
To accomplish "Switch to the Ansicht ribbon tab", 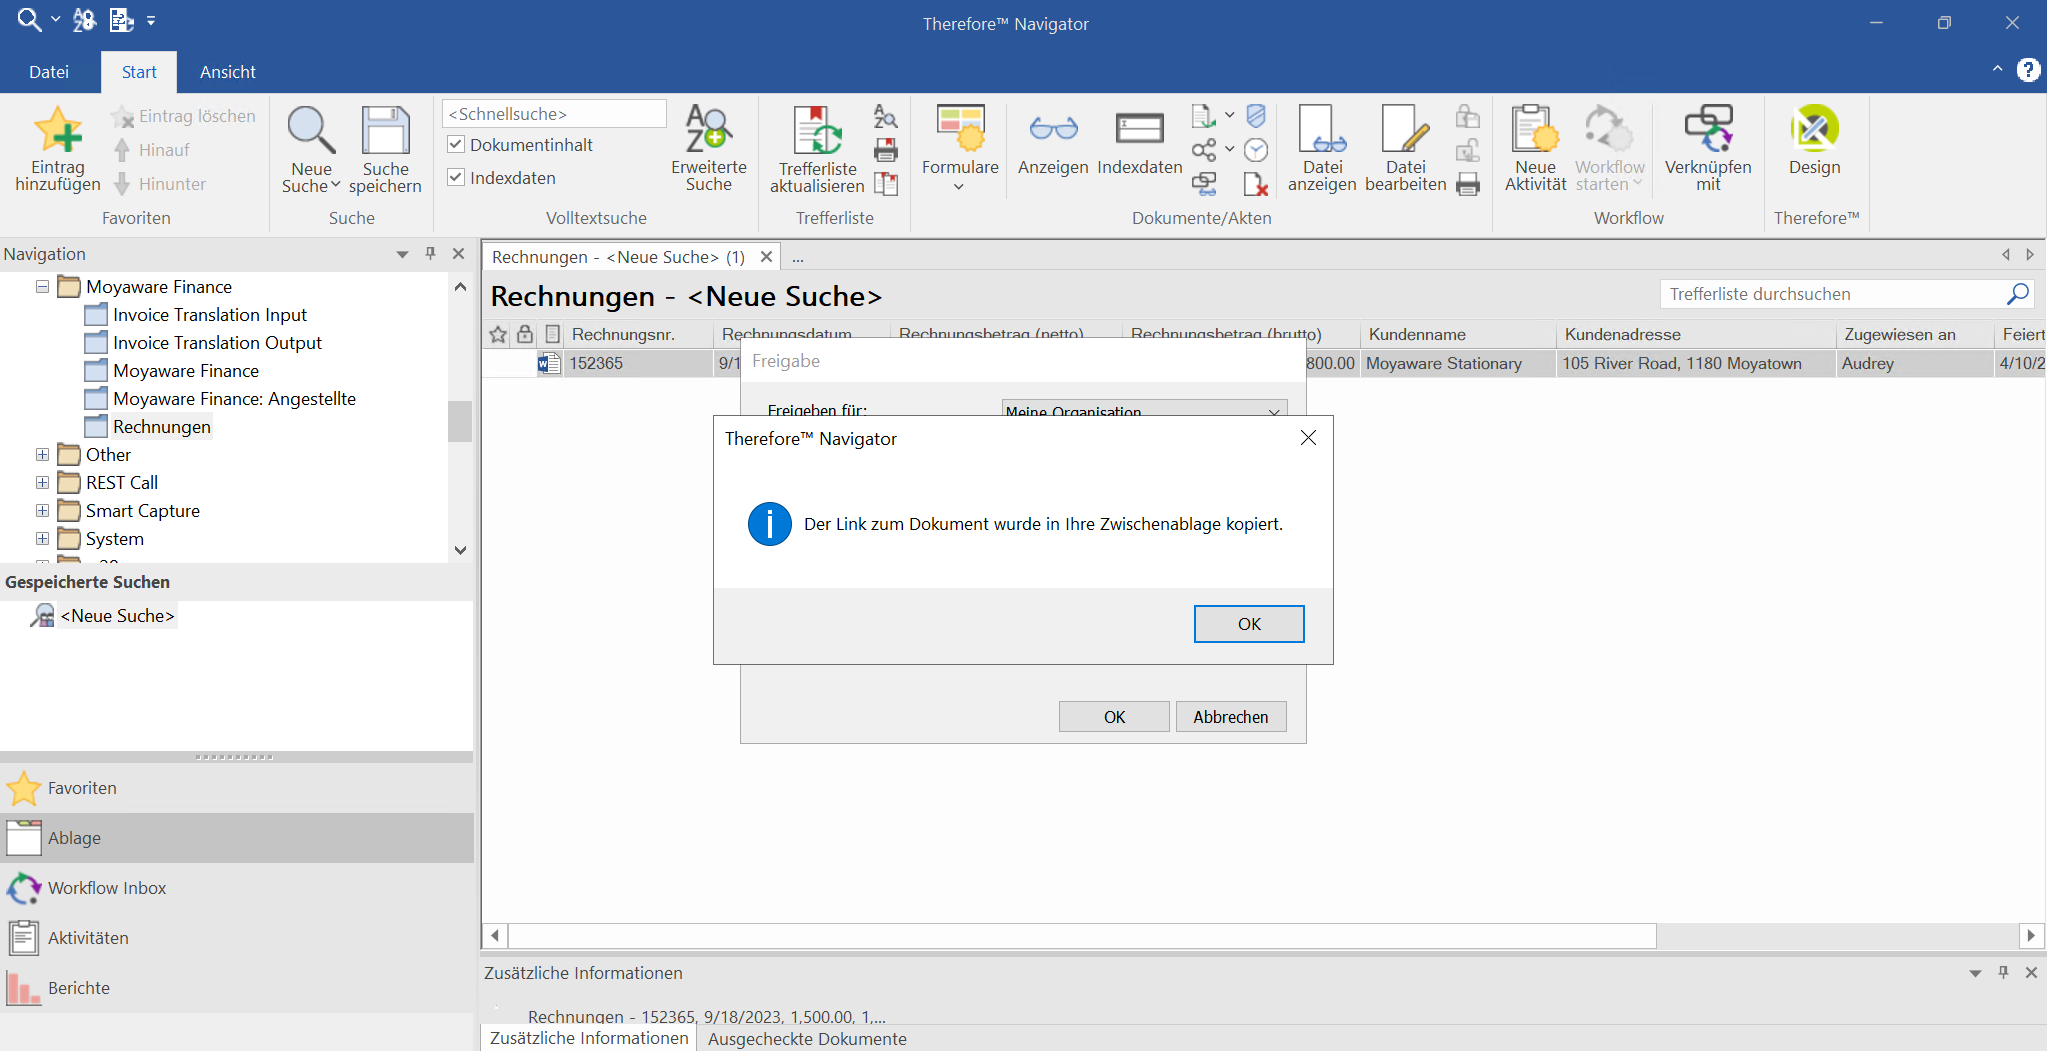I will coord(227,72).
